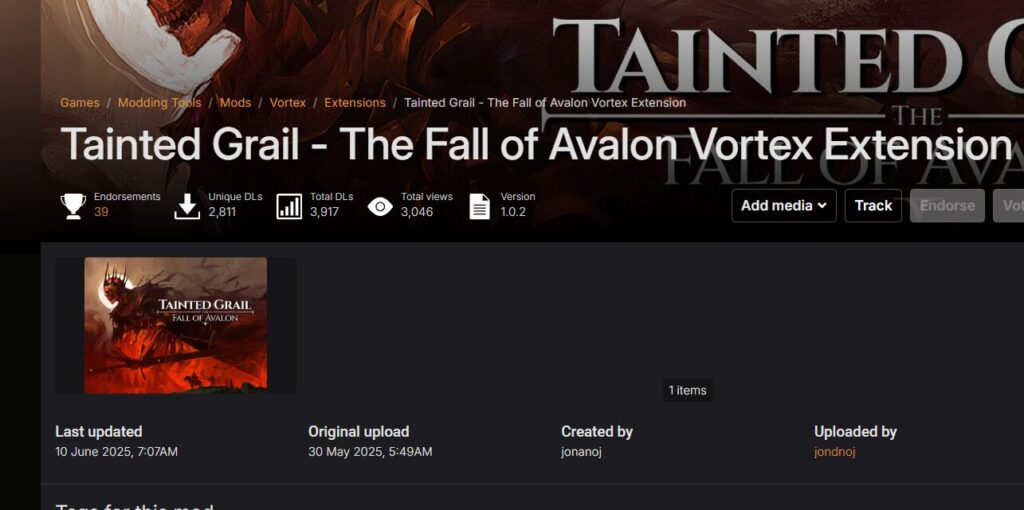
Task: Open the Add media dropdown
Action: click(x=784, y=206)
